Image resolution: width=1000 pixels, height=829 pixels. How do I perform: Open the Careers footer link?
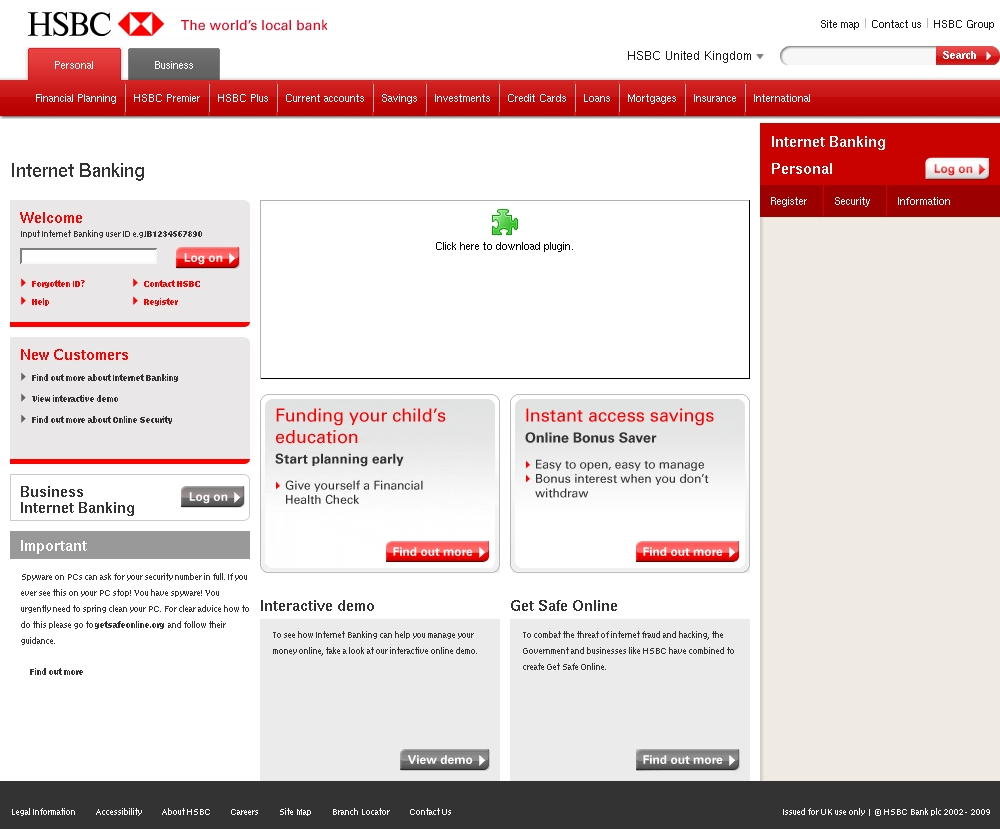[x=244, y=812]
